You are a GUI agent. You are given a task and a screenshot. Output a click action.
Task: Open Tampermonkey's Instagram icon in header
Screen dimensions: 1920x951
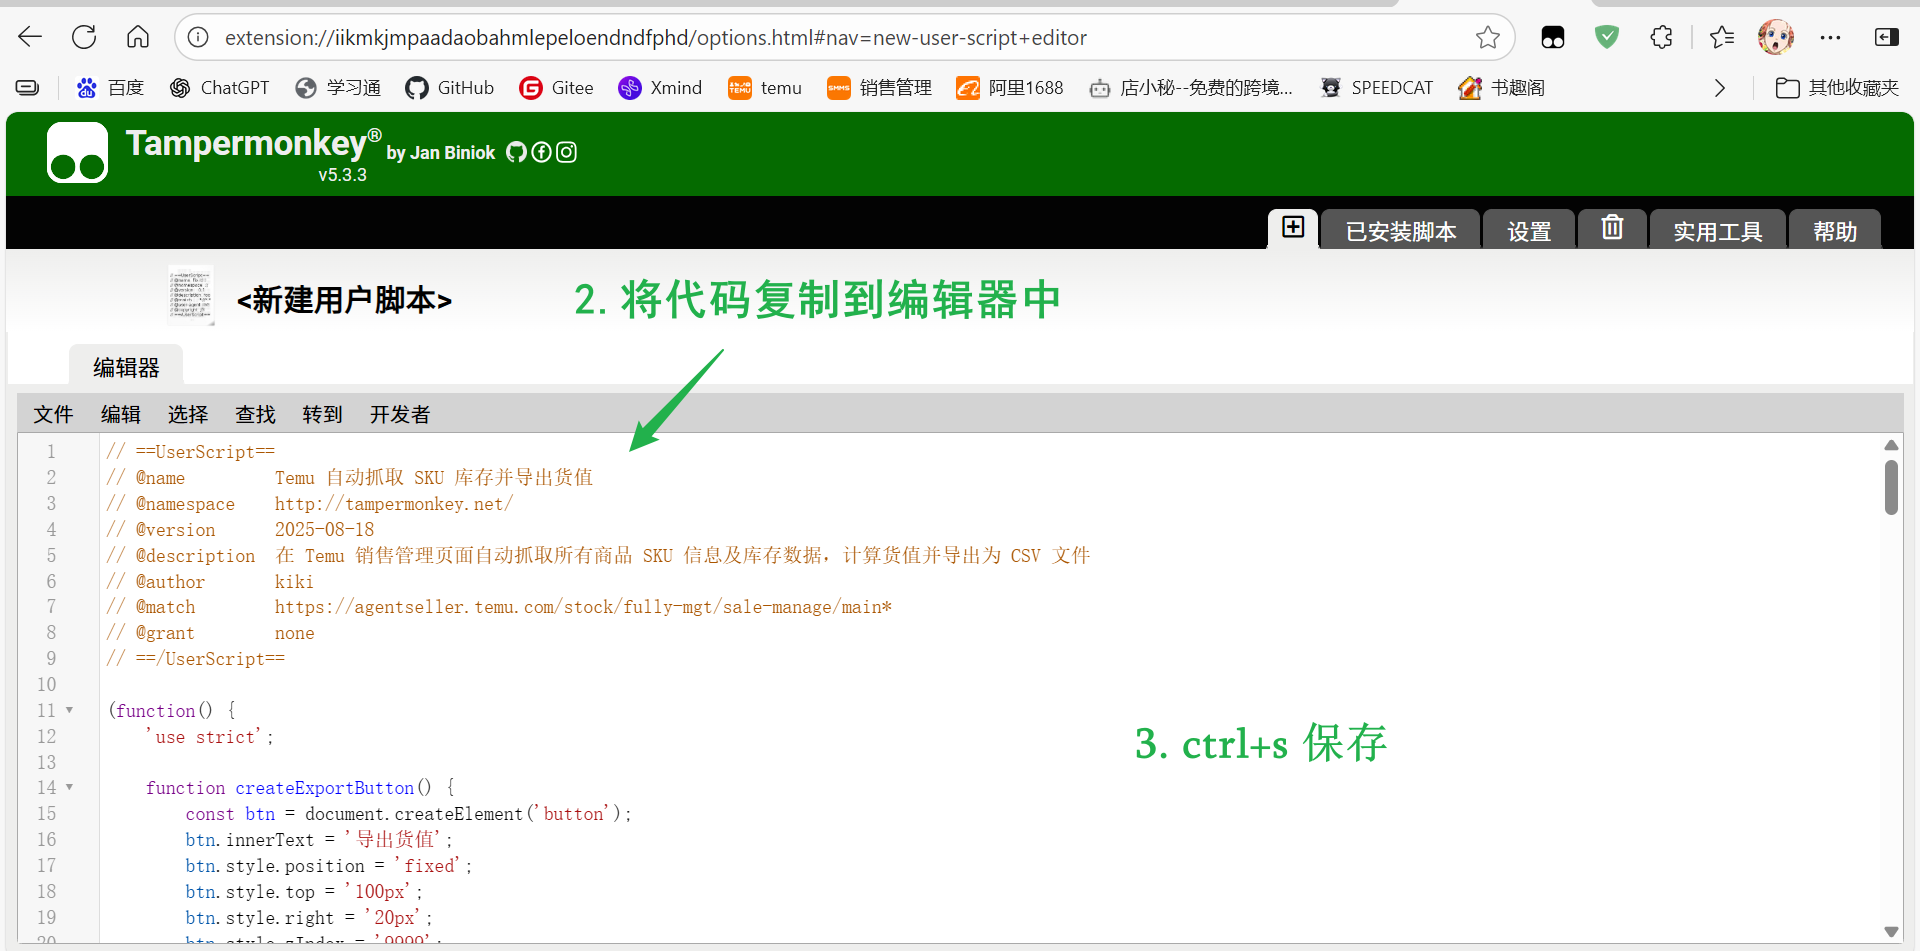click(x=566, y=152)
